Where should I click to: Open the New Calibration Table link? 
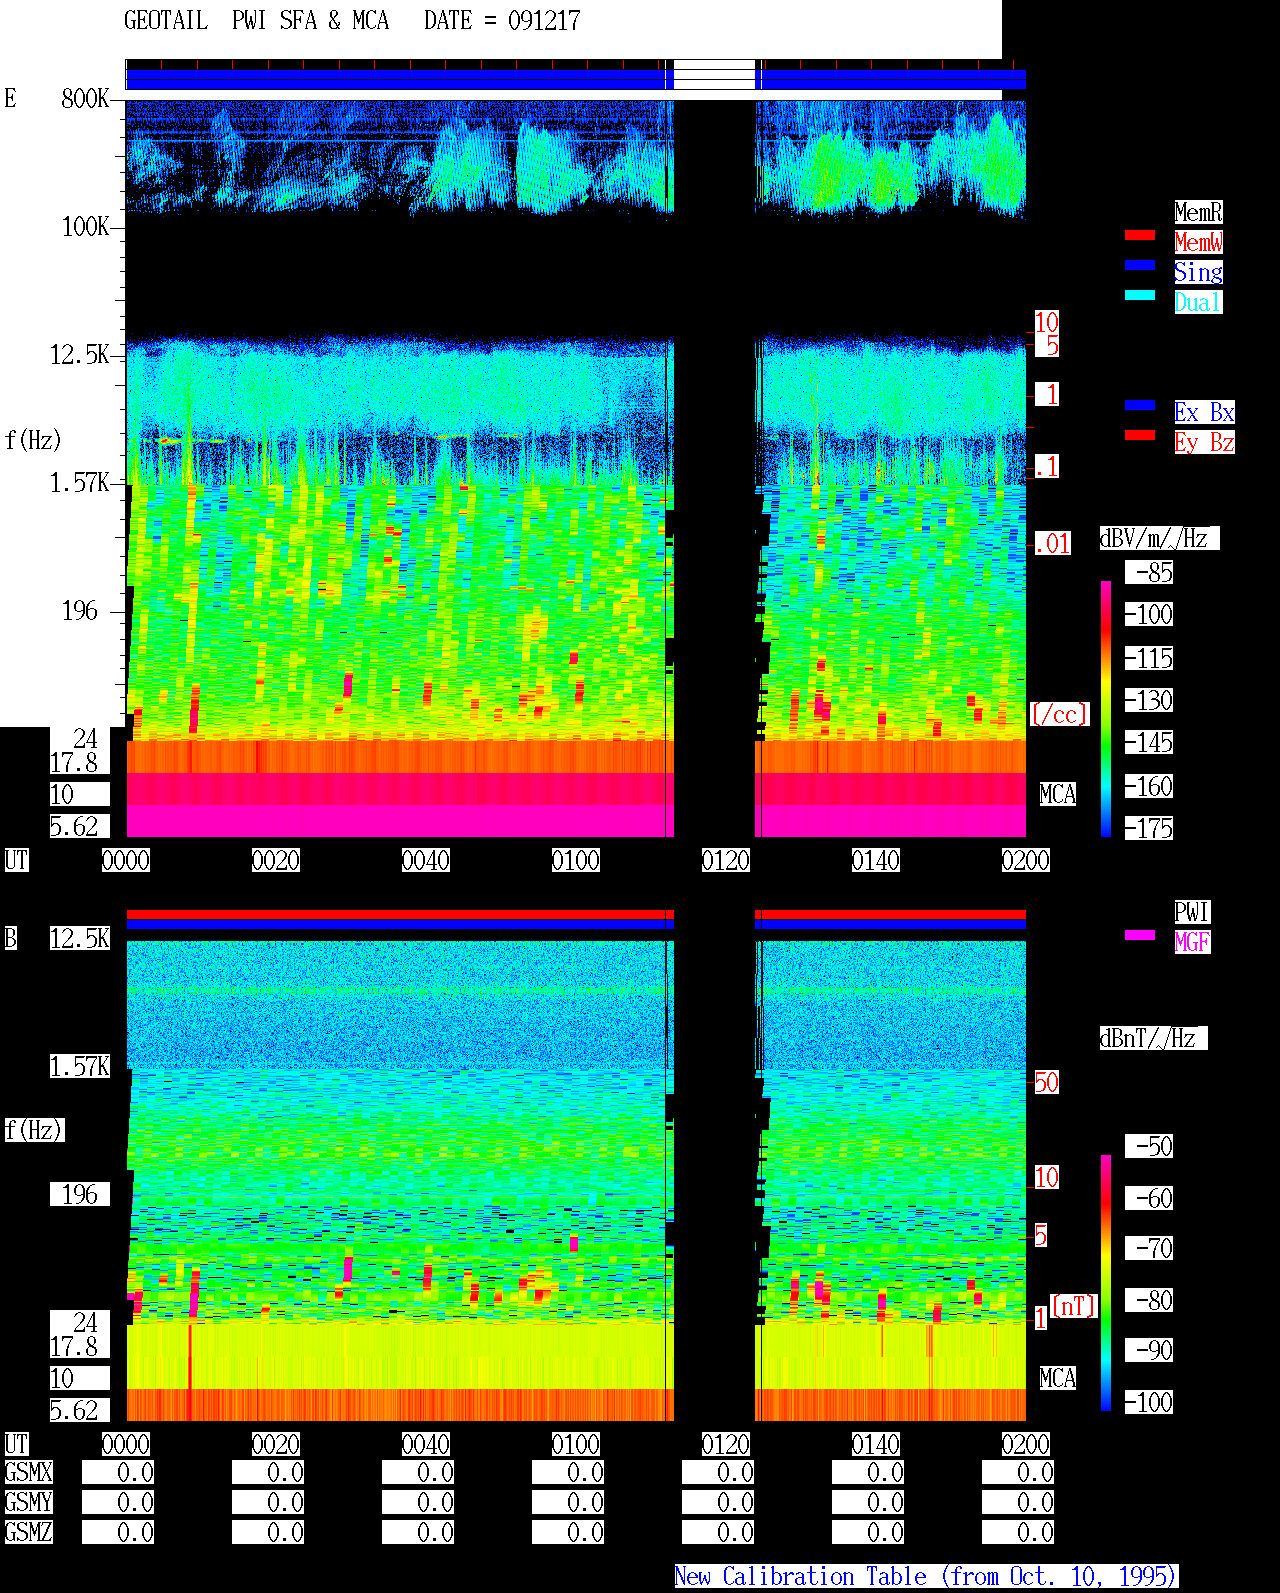(926, 1576)
